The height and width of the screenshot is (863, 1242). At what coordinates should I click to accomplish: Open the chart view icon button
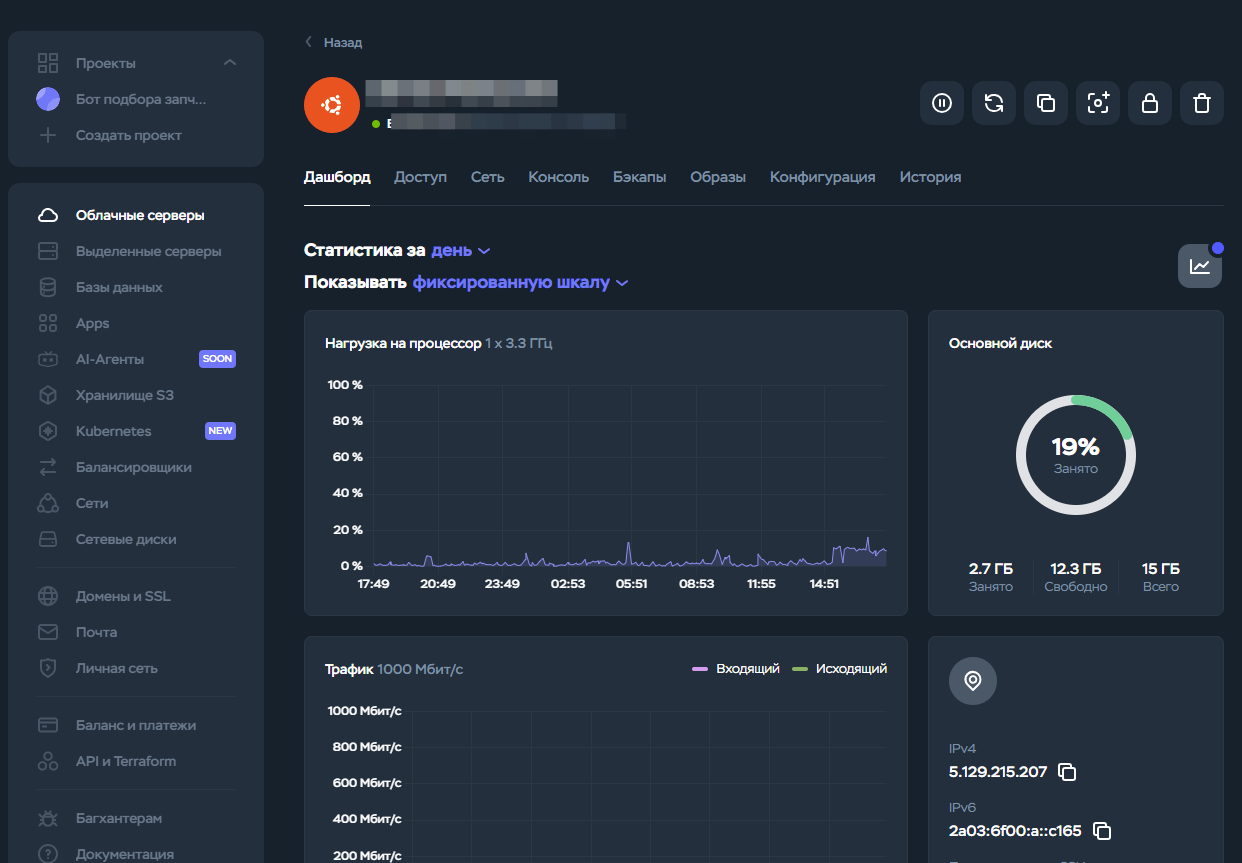(1199, 266)
